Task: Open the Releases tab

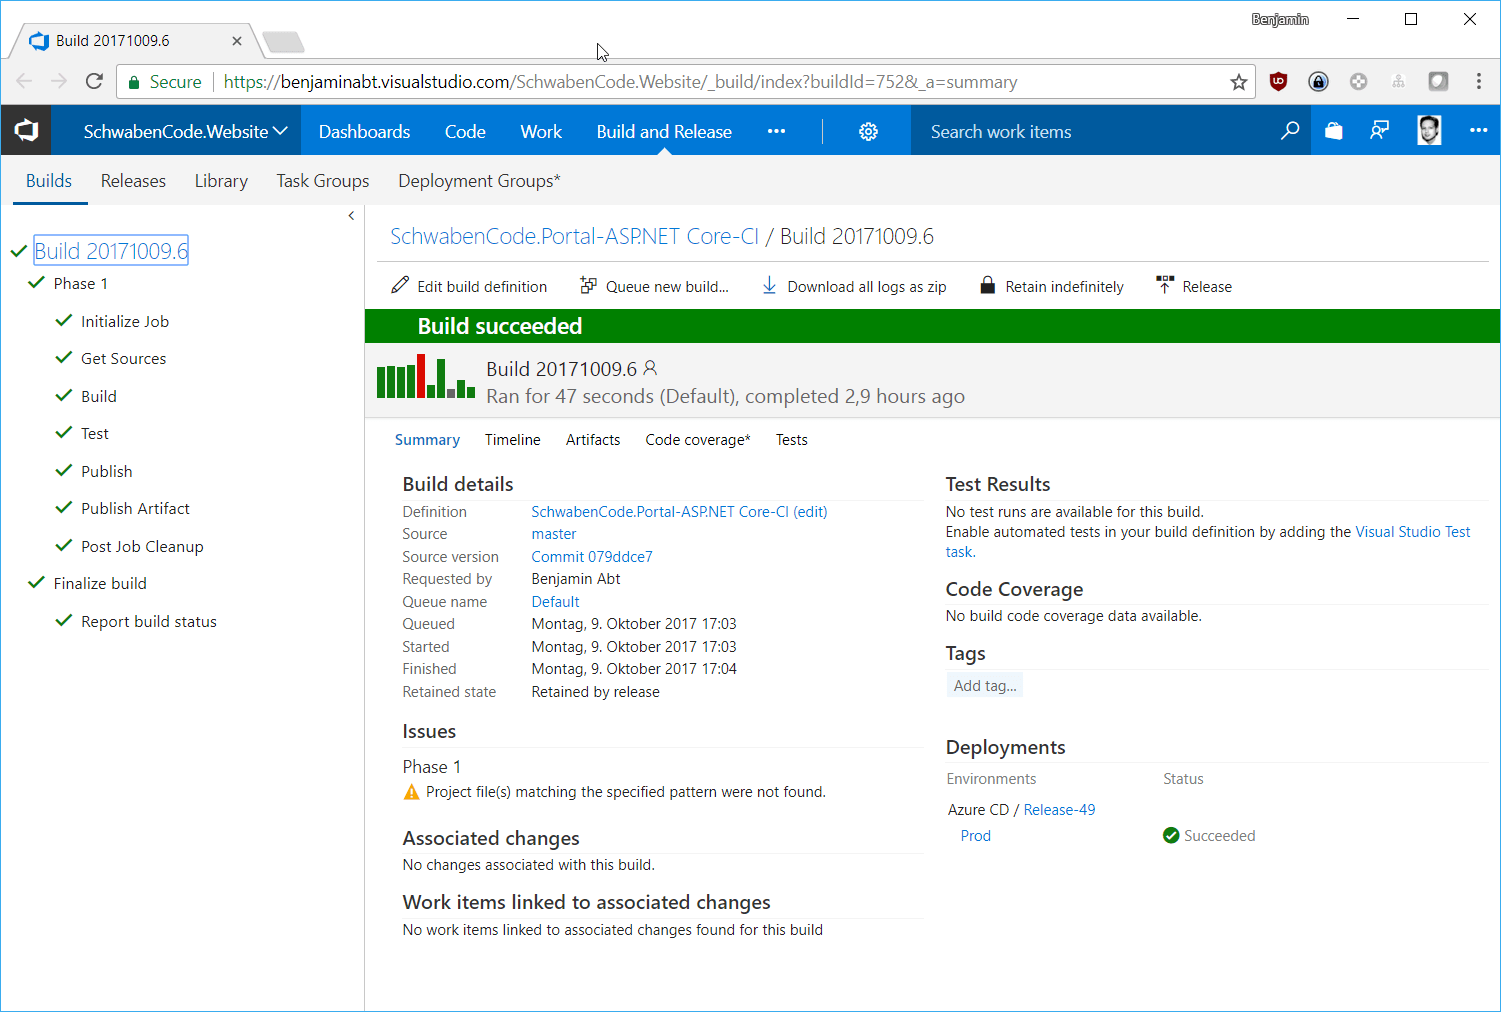Action: coord(133,181)
